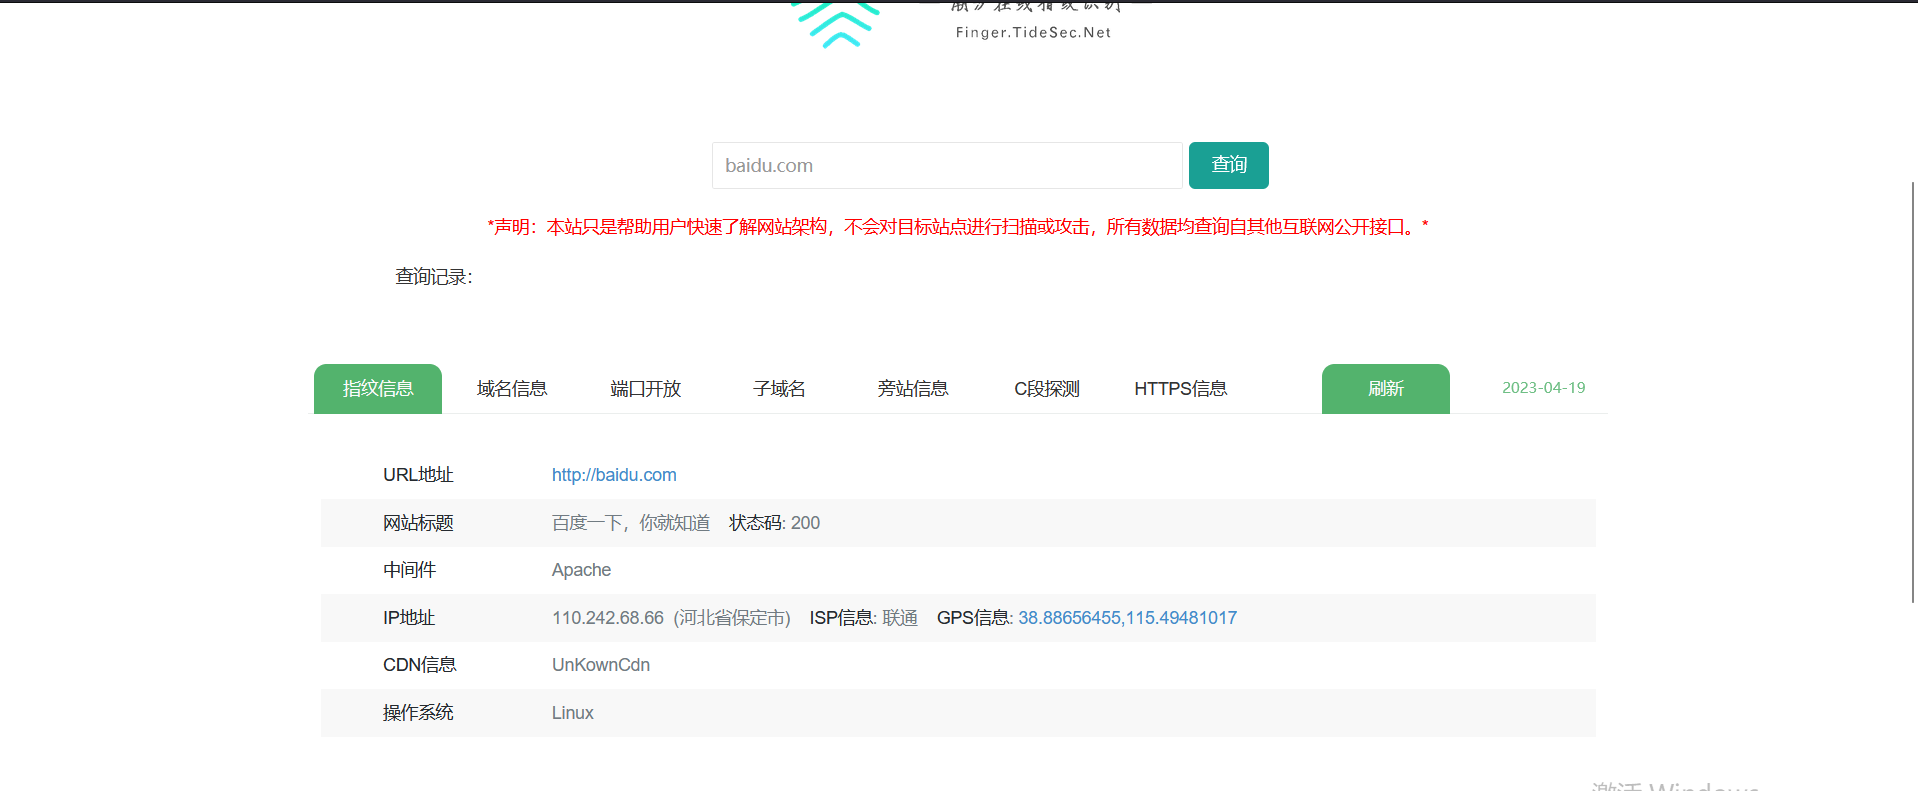Click the CDN信息 row label
This screenshot has width=1918, height=791.
(420, 665)
